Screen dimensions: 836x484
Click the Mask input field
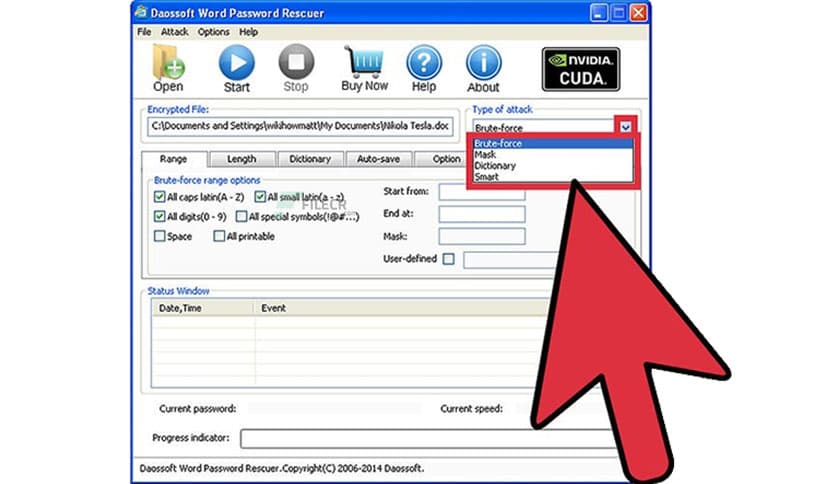482,236
